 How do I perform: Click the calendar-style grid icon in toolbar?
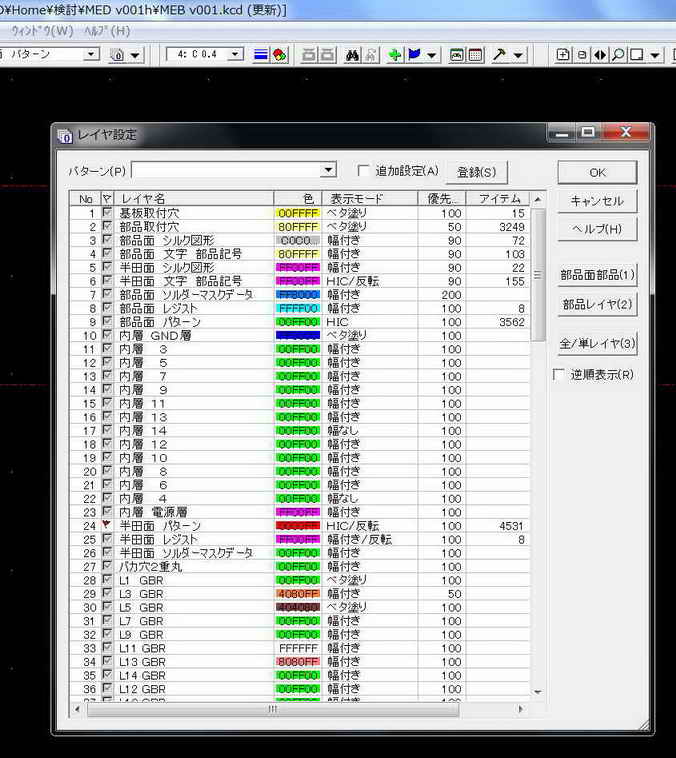point(476,55)
